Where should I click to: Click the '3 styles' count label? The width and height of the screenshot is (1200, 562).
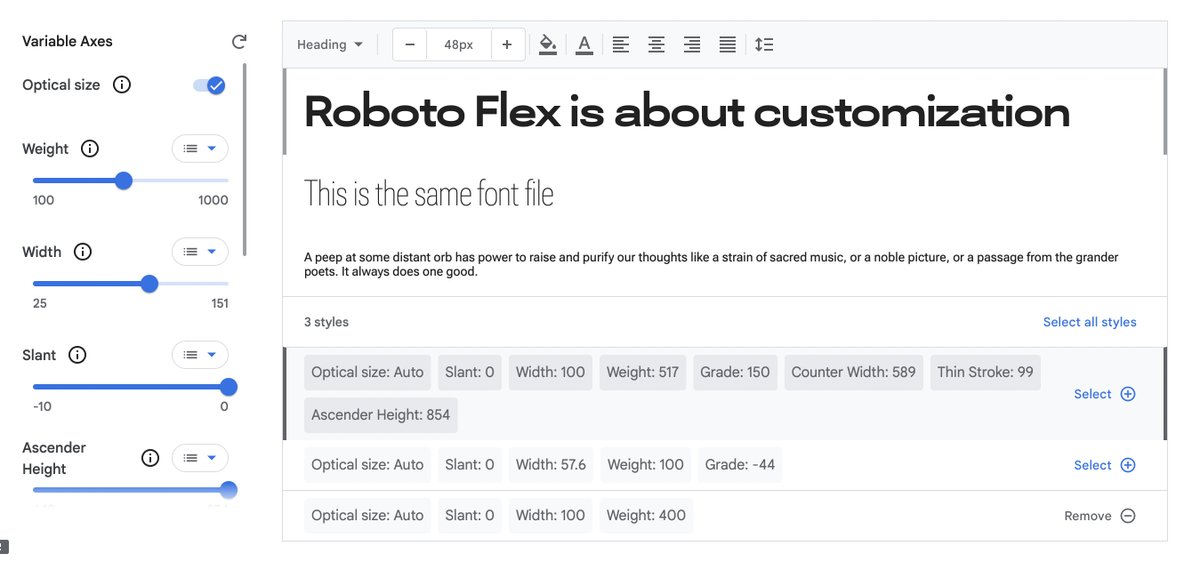pyautogui.click(x=326, y=322)
